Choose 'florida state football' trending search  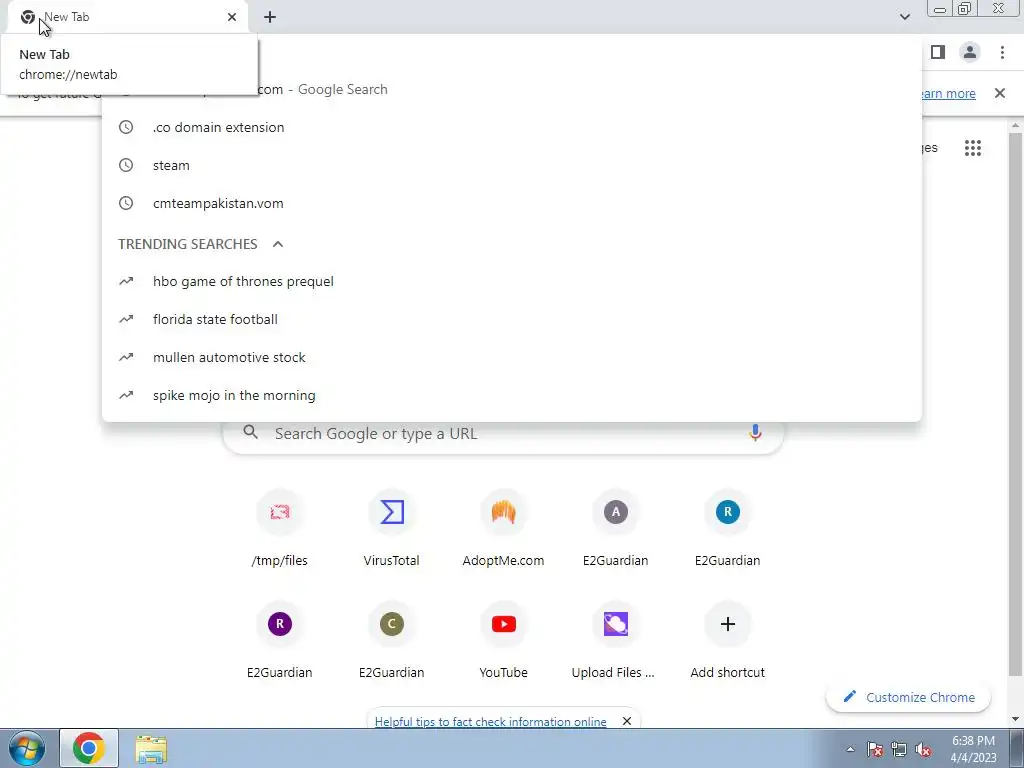pos(512,319)
